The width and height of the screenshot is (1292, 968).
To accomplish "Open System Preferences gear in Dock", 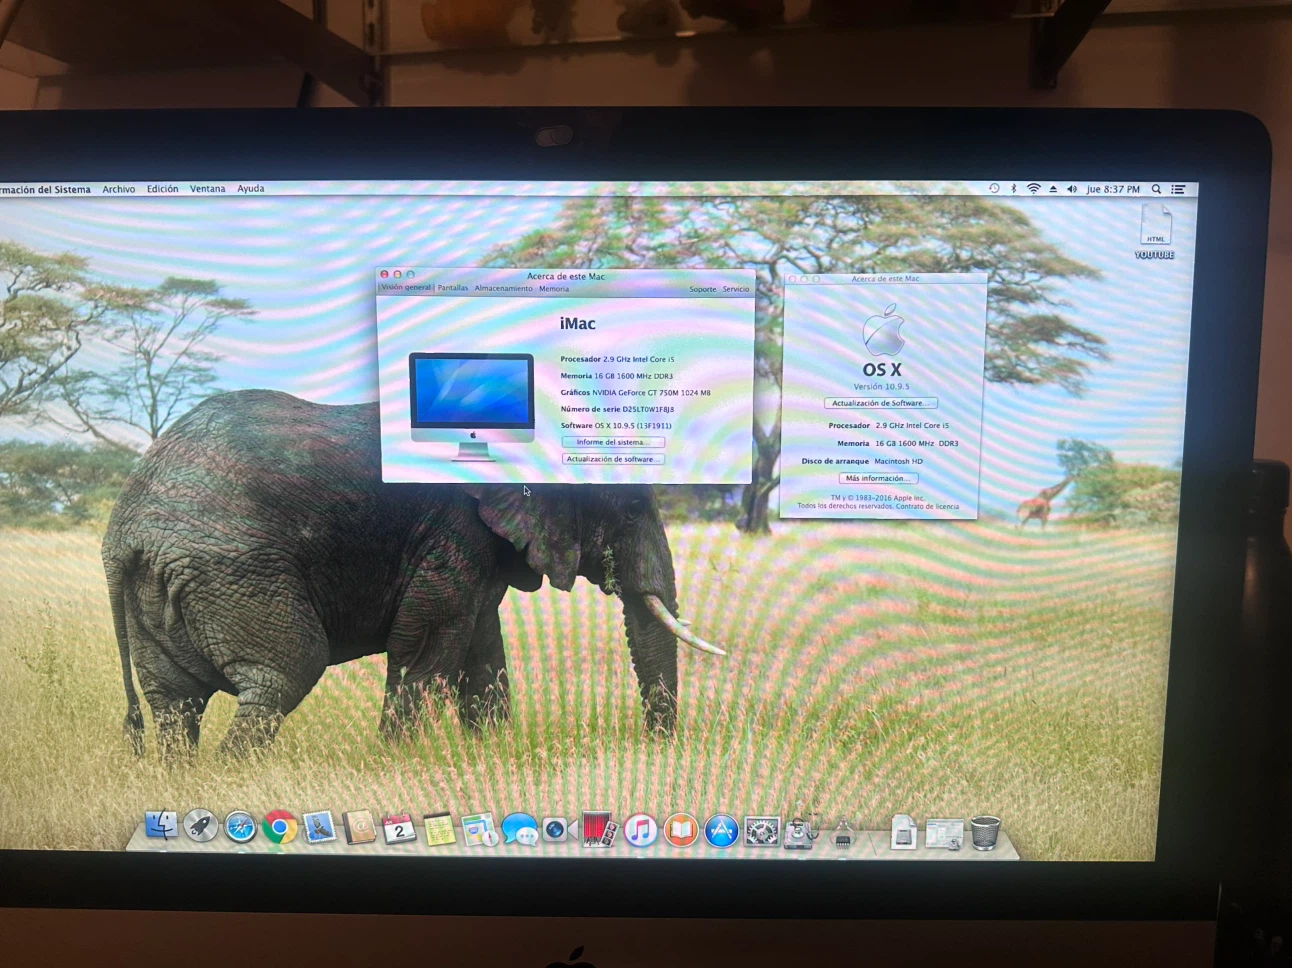I will click(761, 832).
